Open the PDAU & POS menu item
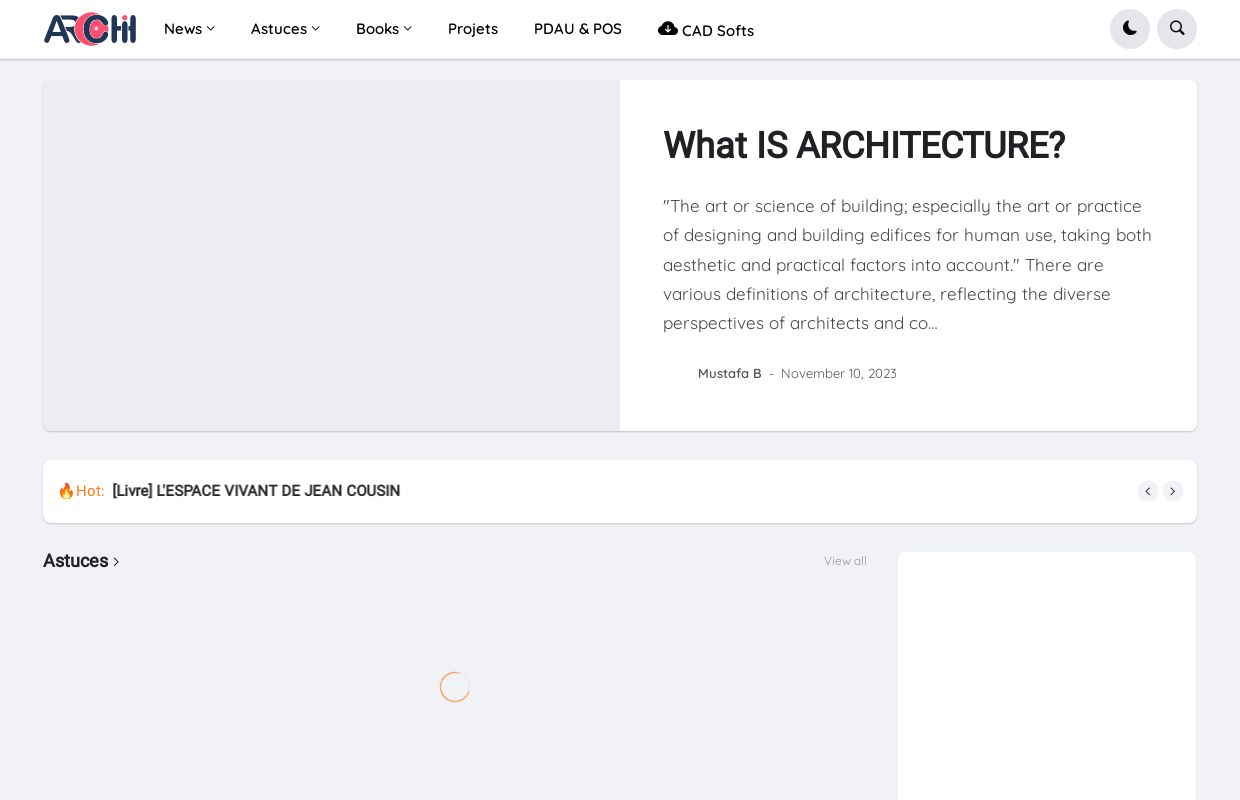 pos(578,29)
